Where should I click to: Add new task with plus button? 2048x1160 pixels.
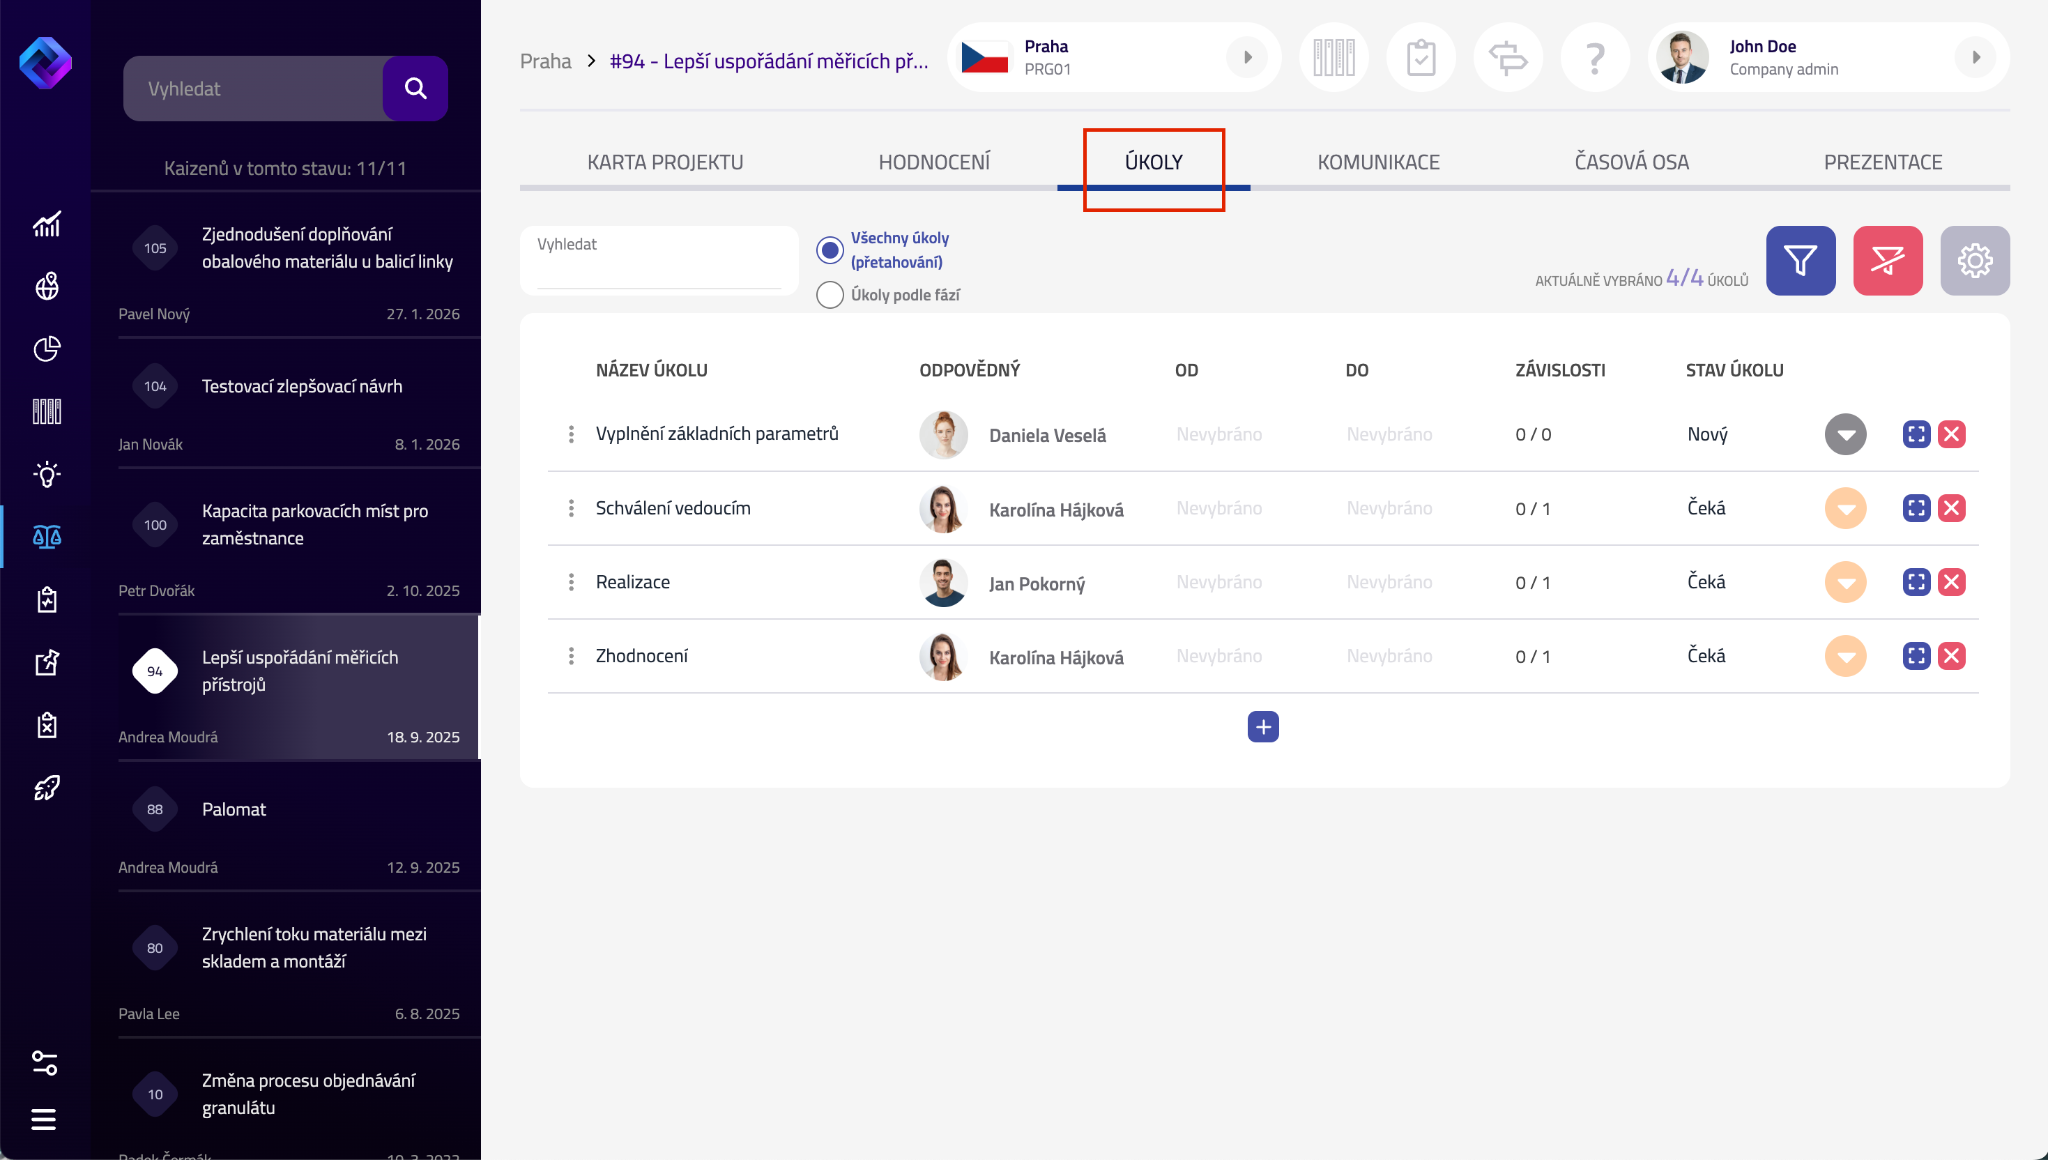tap(1263, 727)
